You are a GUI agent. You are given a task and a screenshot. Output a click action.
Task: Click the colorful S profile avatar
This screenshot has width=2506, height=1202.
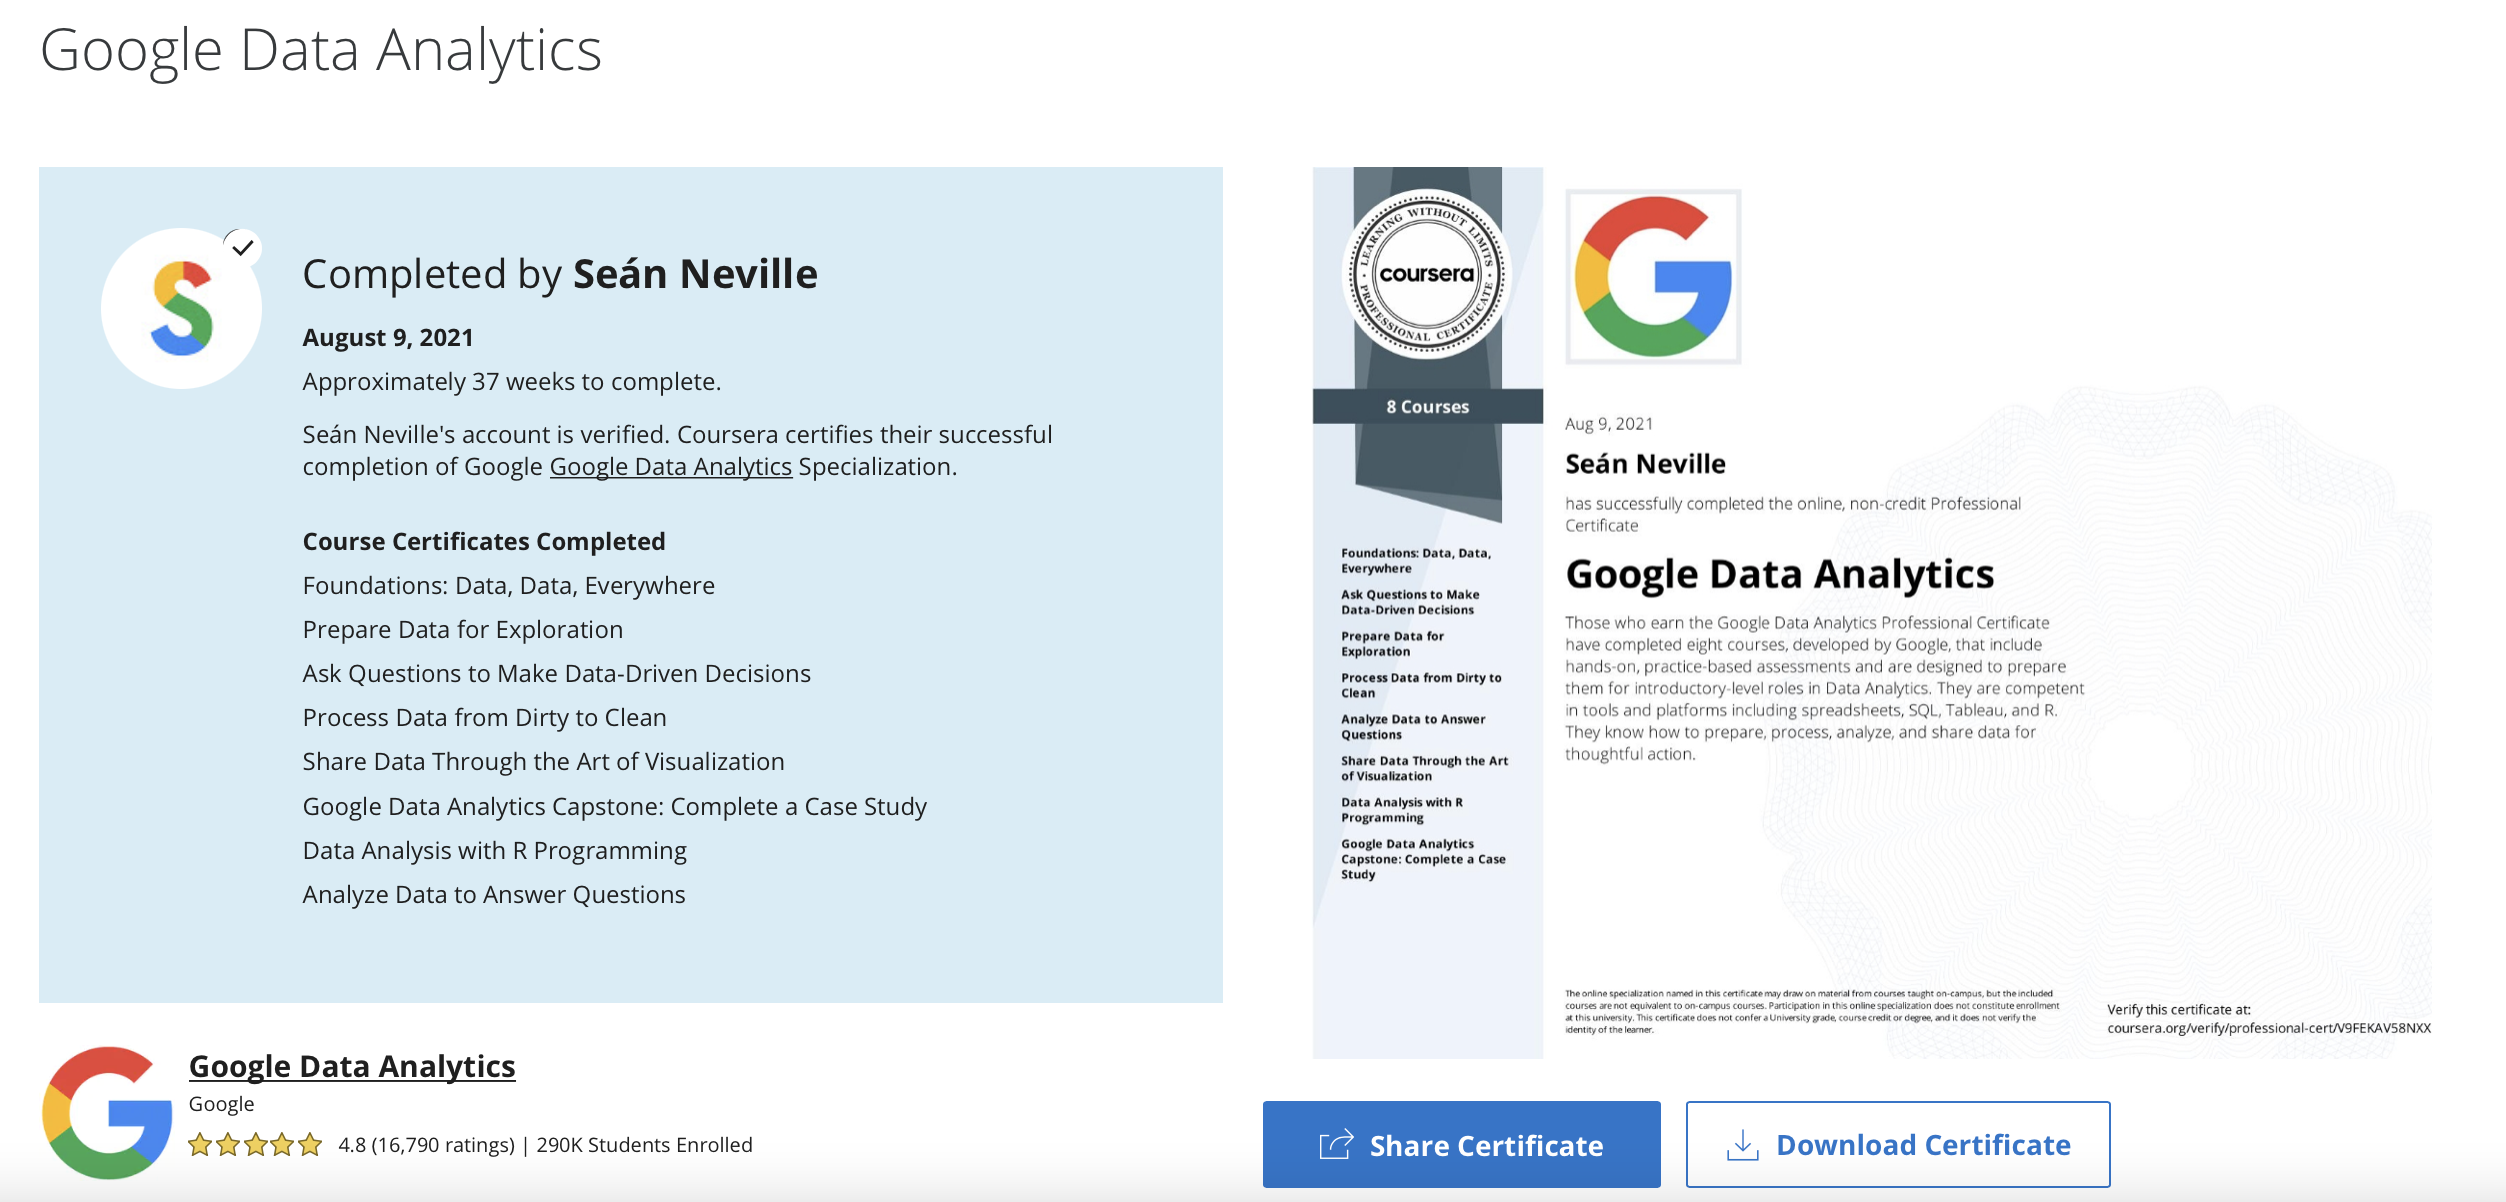pos(181,309)
